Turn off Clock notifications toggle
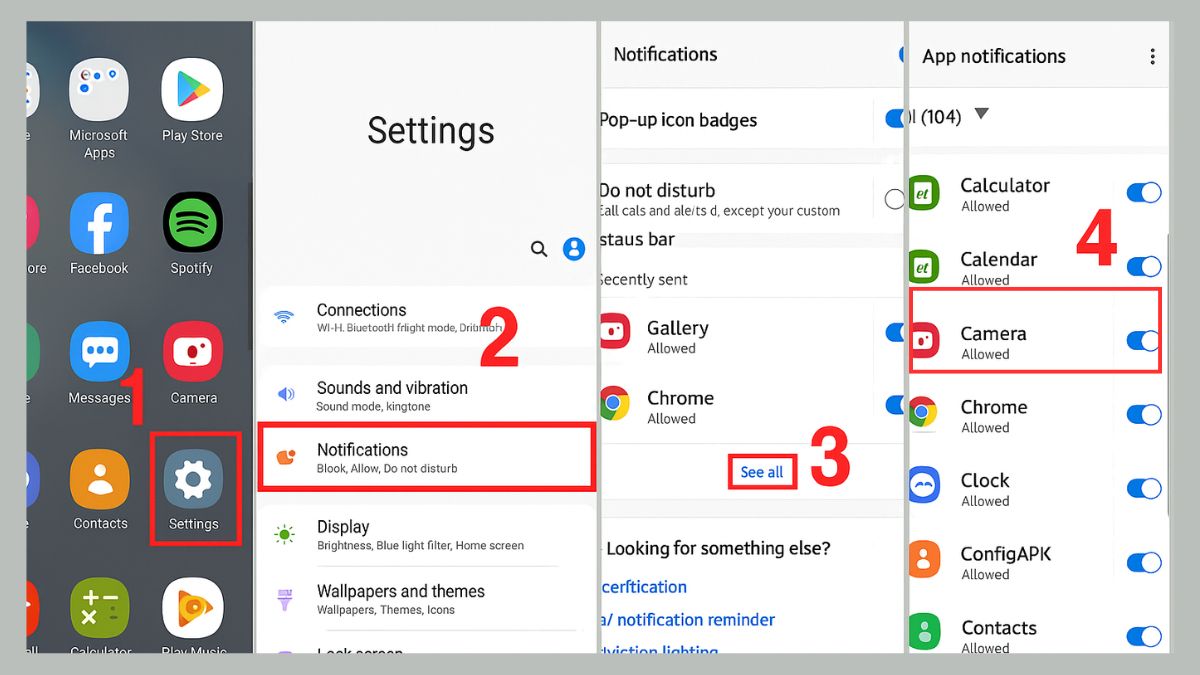This screenshot has height=675, width=1200. click(x=1143, y=489)
